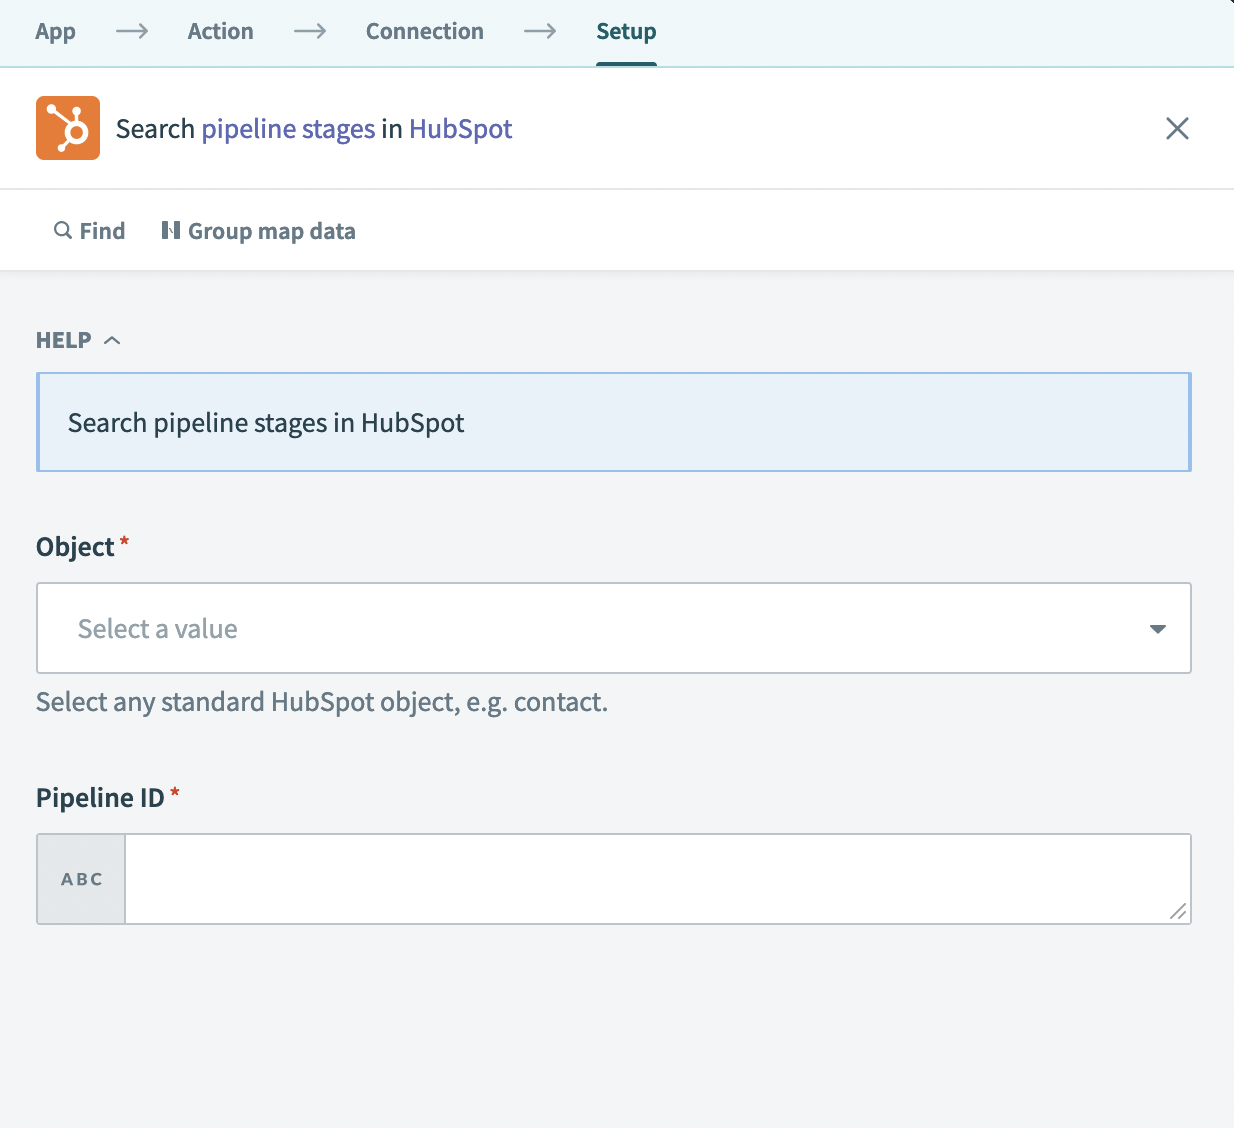Click the HubSpot app logo icon
This screenshot has height=1128, width=1234.
pos(67,128)
